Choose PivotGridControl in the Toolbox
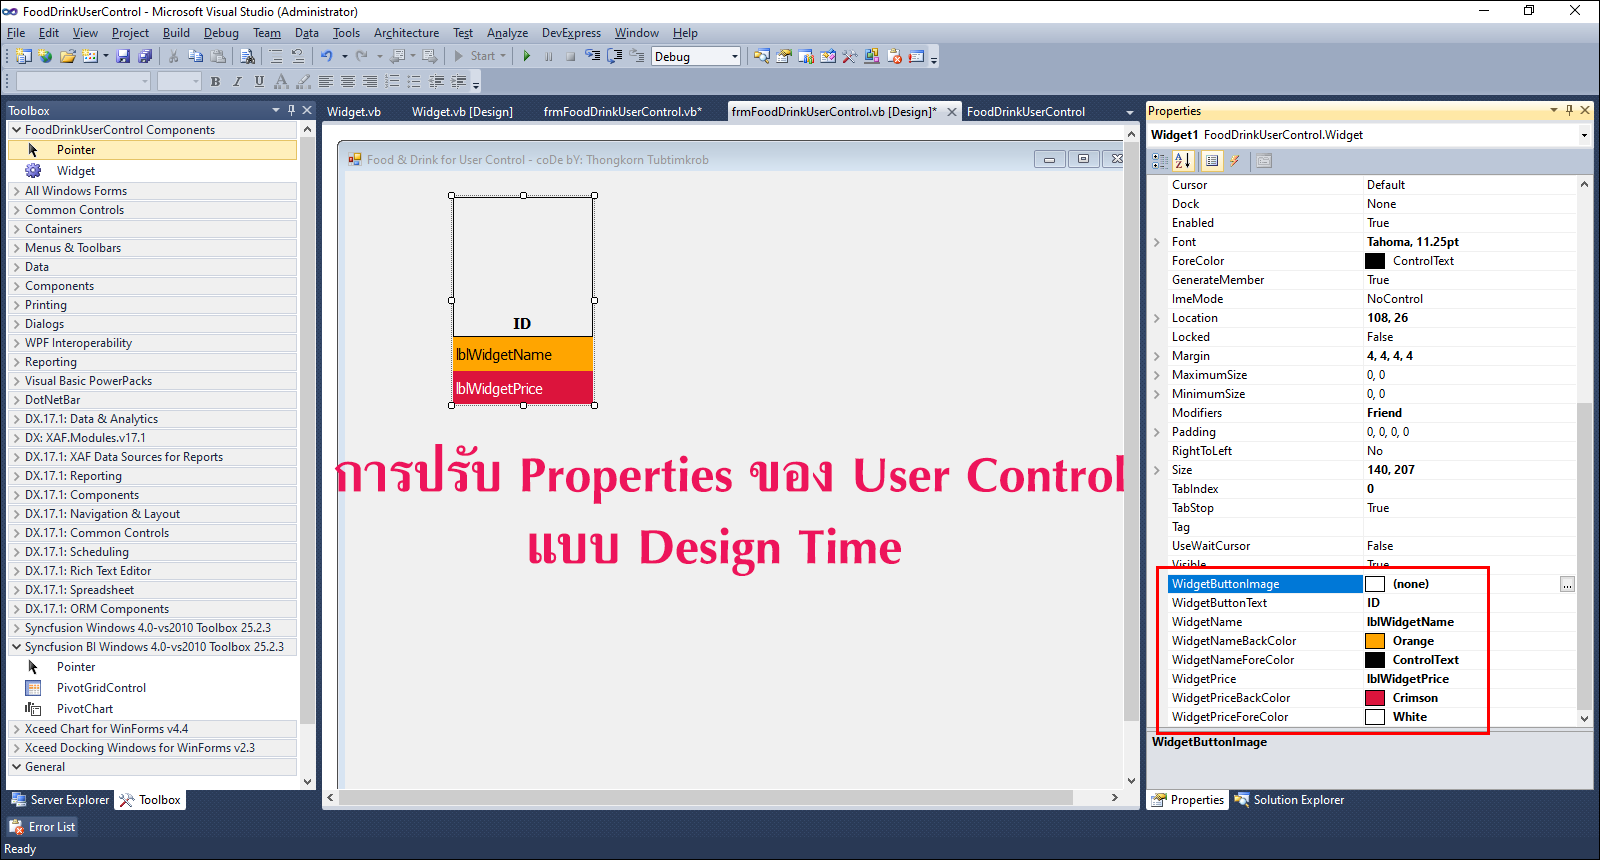 tap(101, 688)
